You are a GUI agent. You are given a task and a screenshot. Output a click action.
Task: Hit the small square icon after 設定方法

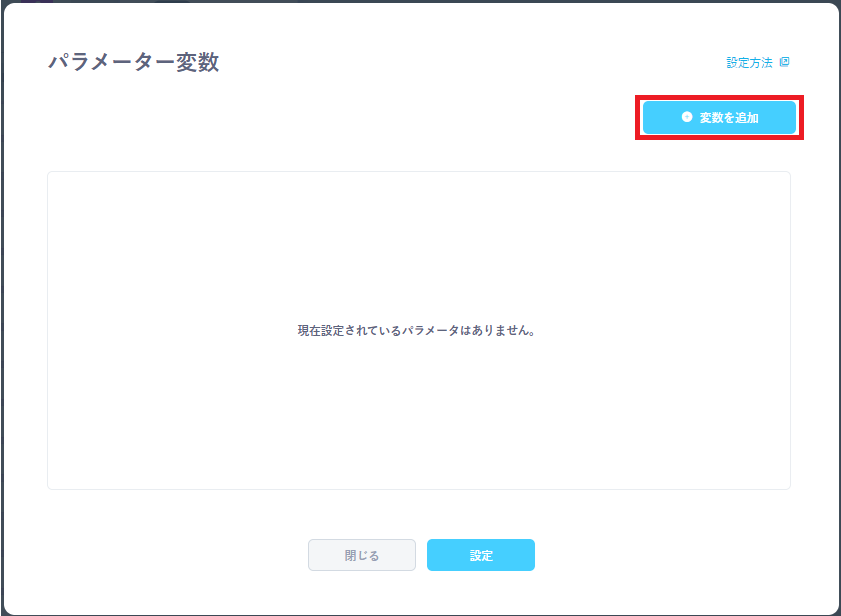(785, 62)
